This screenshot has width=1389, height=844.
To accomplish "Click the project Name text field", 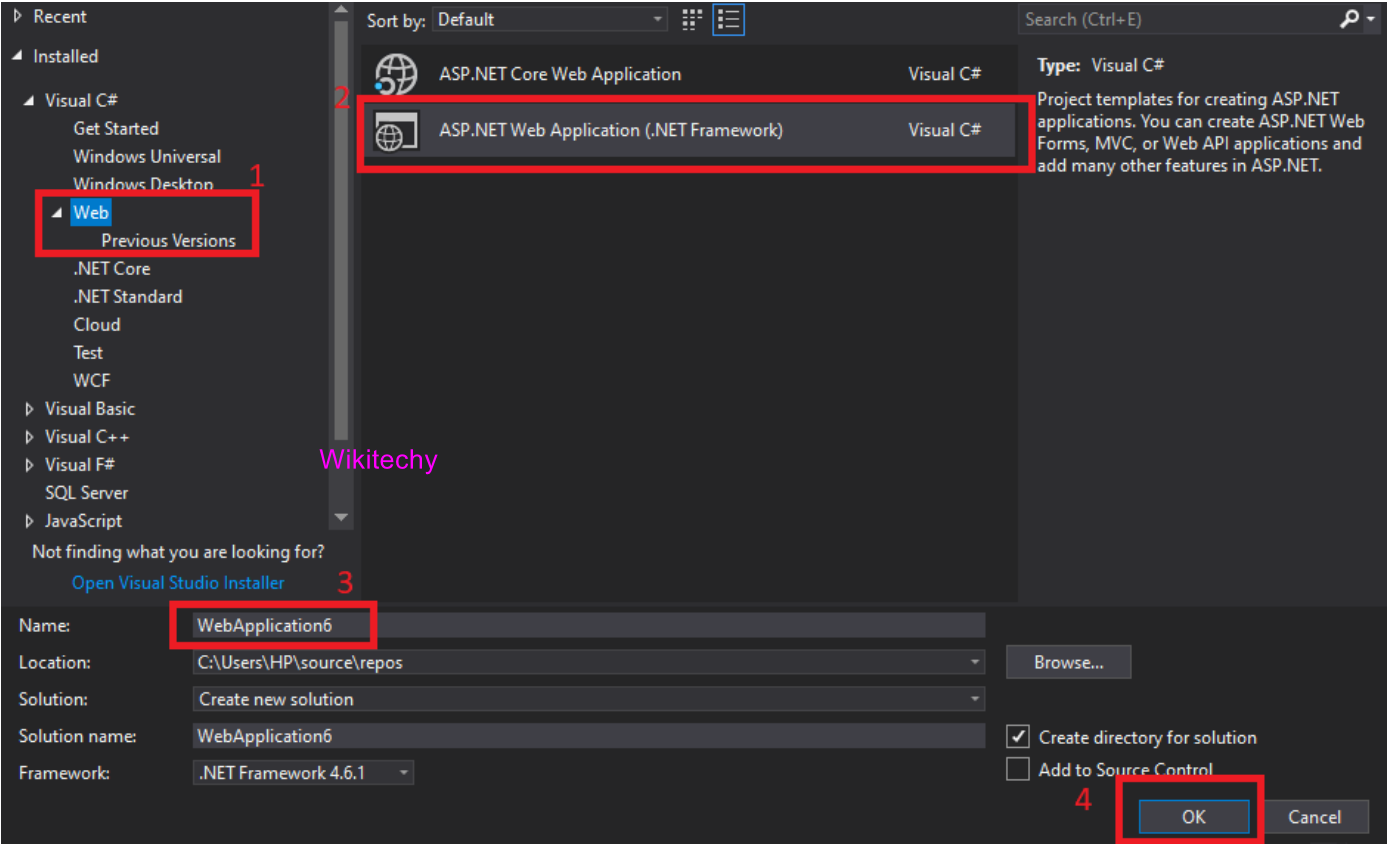I will tap(588, 625).
